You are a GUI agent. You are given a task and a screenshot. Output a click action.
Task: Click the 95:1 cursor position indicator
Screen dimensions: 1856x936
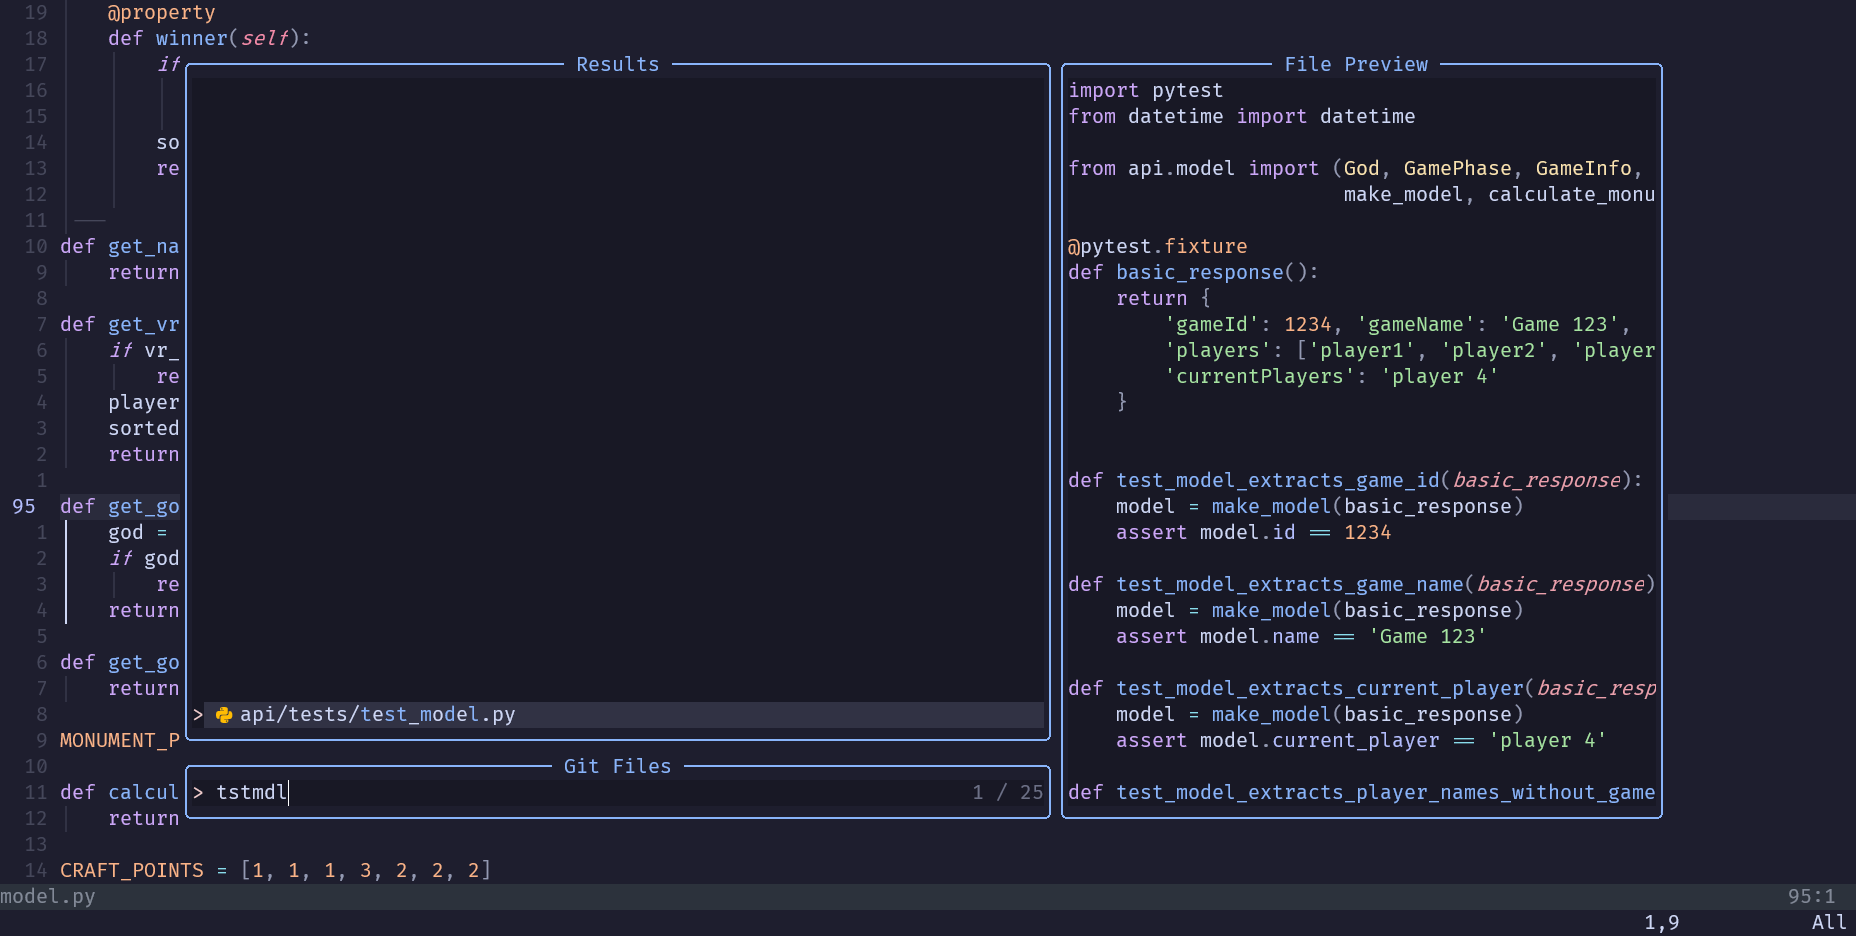tap(1812, 897)
